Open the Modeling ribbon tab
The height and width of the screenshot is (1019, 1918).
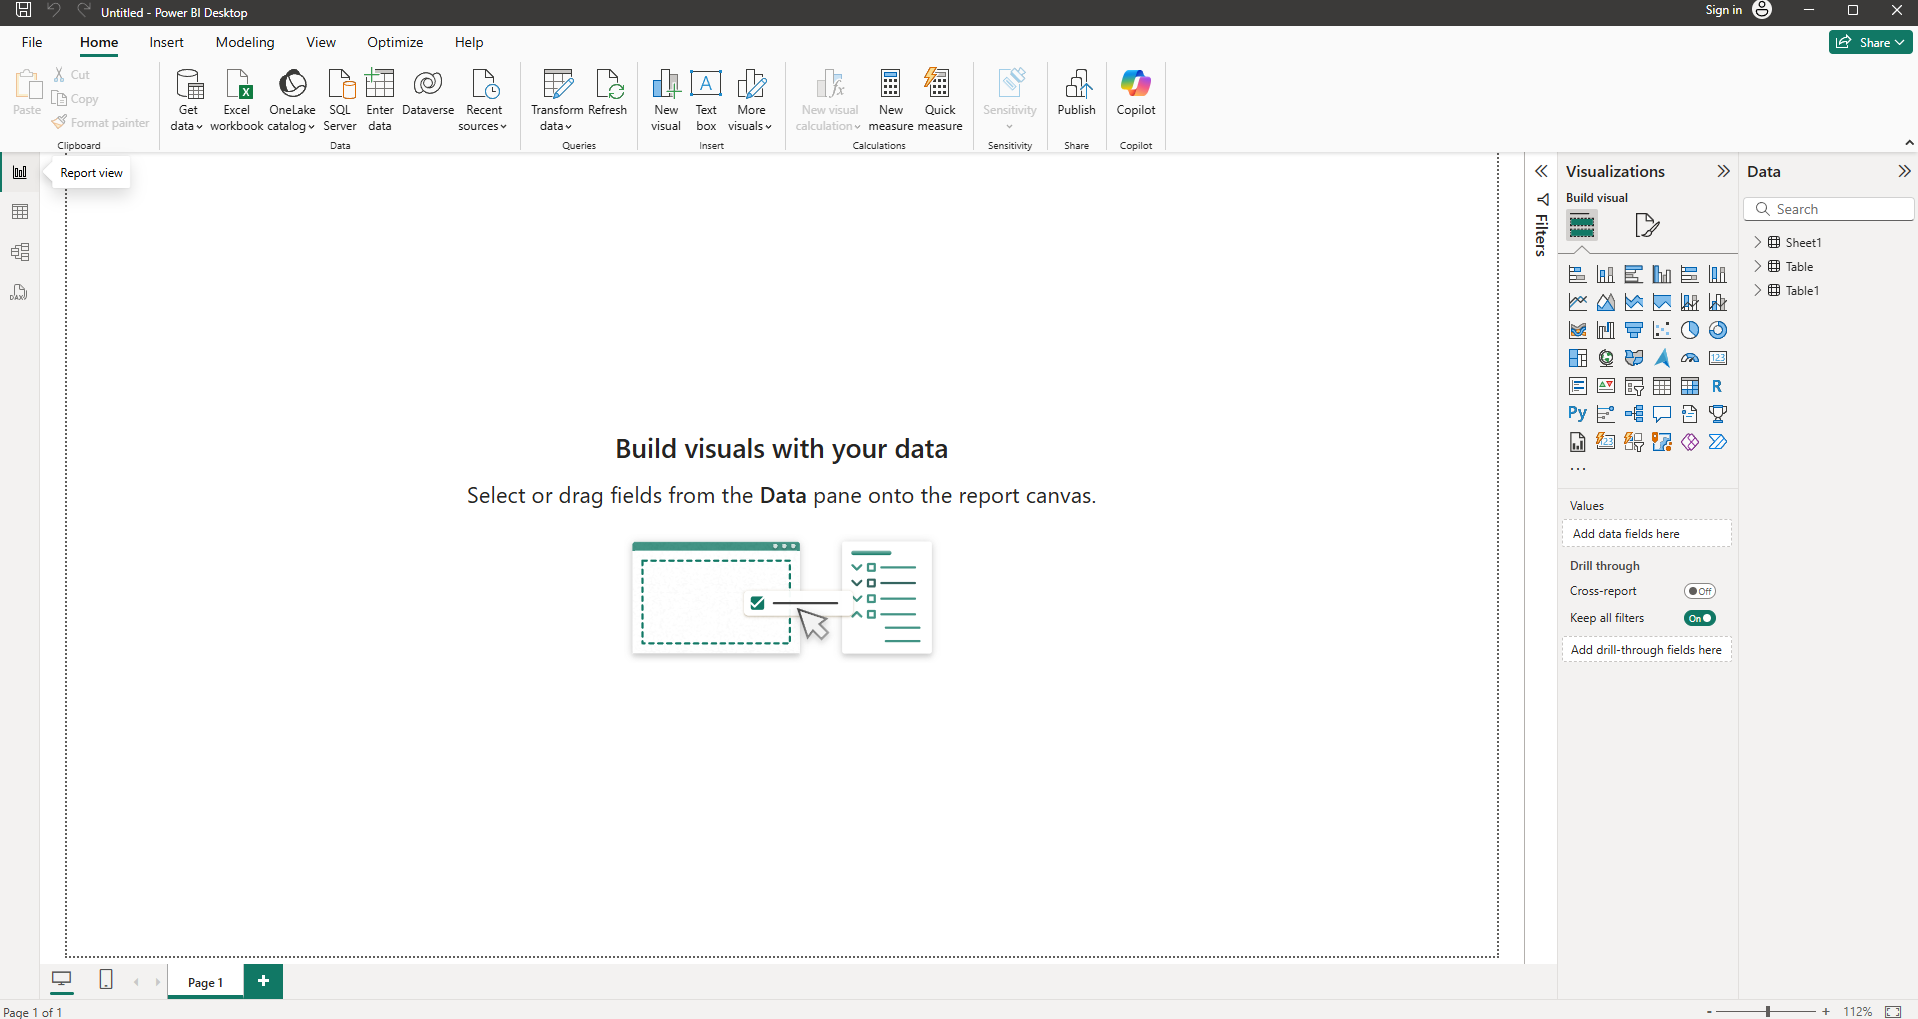pyautogui.click(x=245, y=42)
